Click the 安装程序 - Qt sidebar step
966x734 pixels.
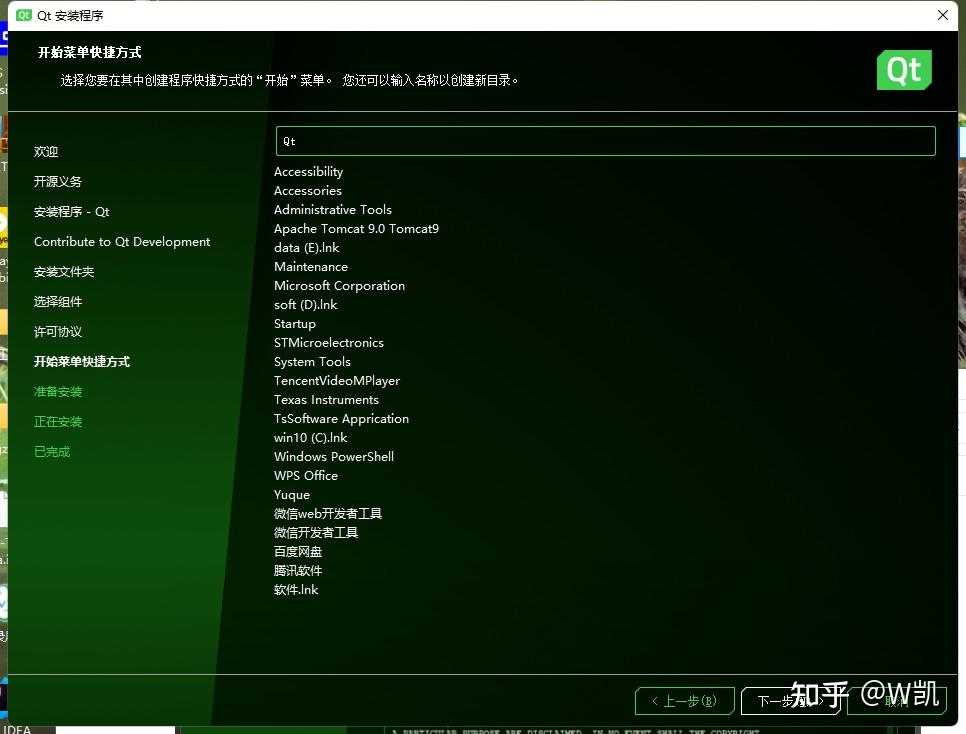[x=71, y=212]
